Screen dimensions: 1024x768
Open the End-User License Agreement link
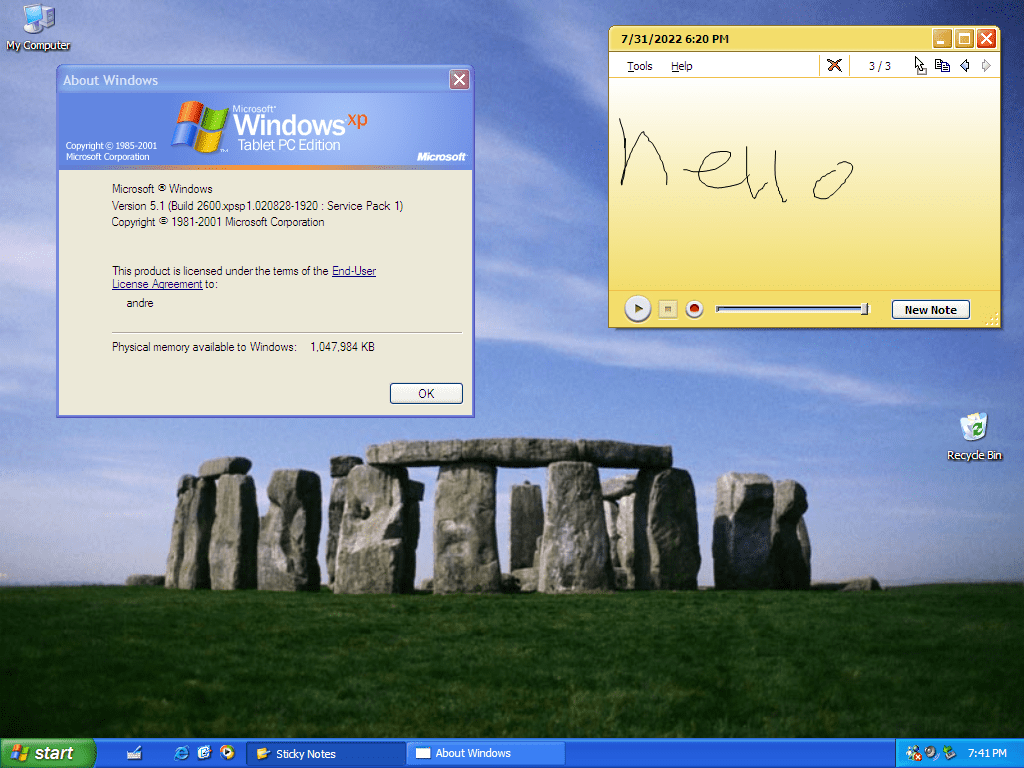[353, 271]
